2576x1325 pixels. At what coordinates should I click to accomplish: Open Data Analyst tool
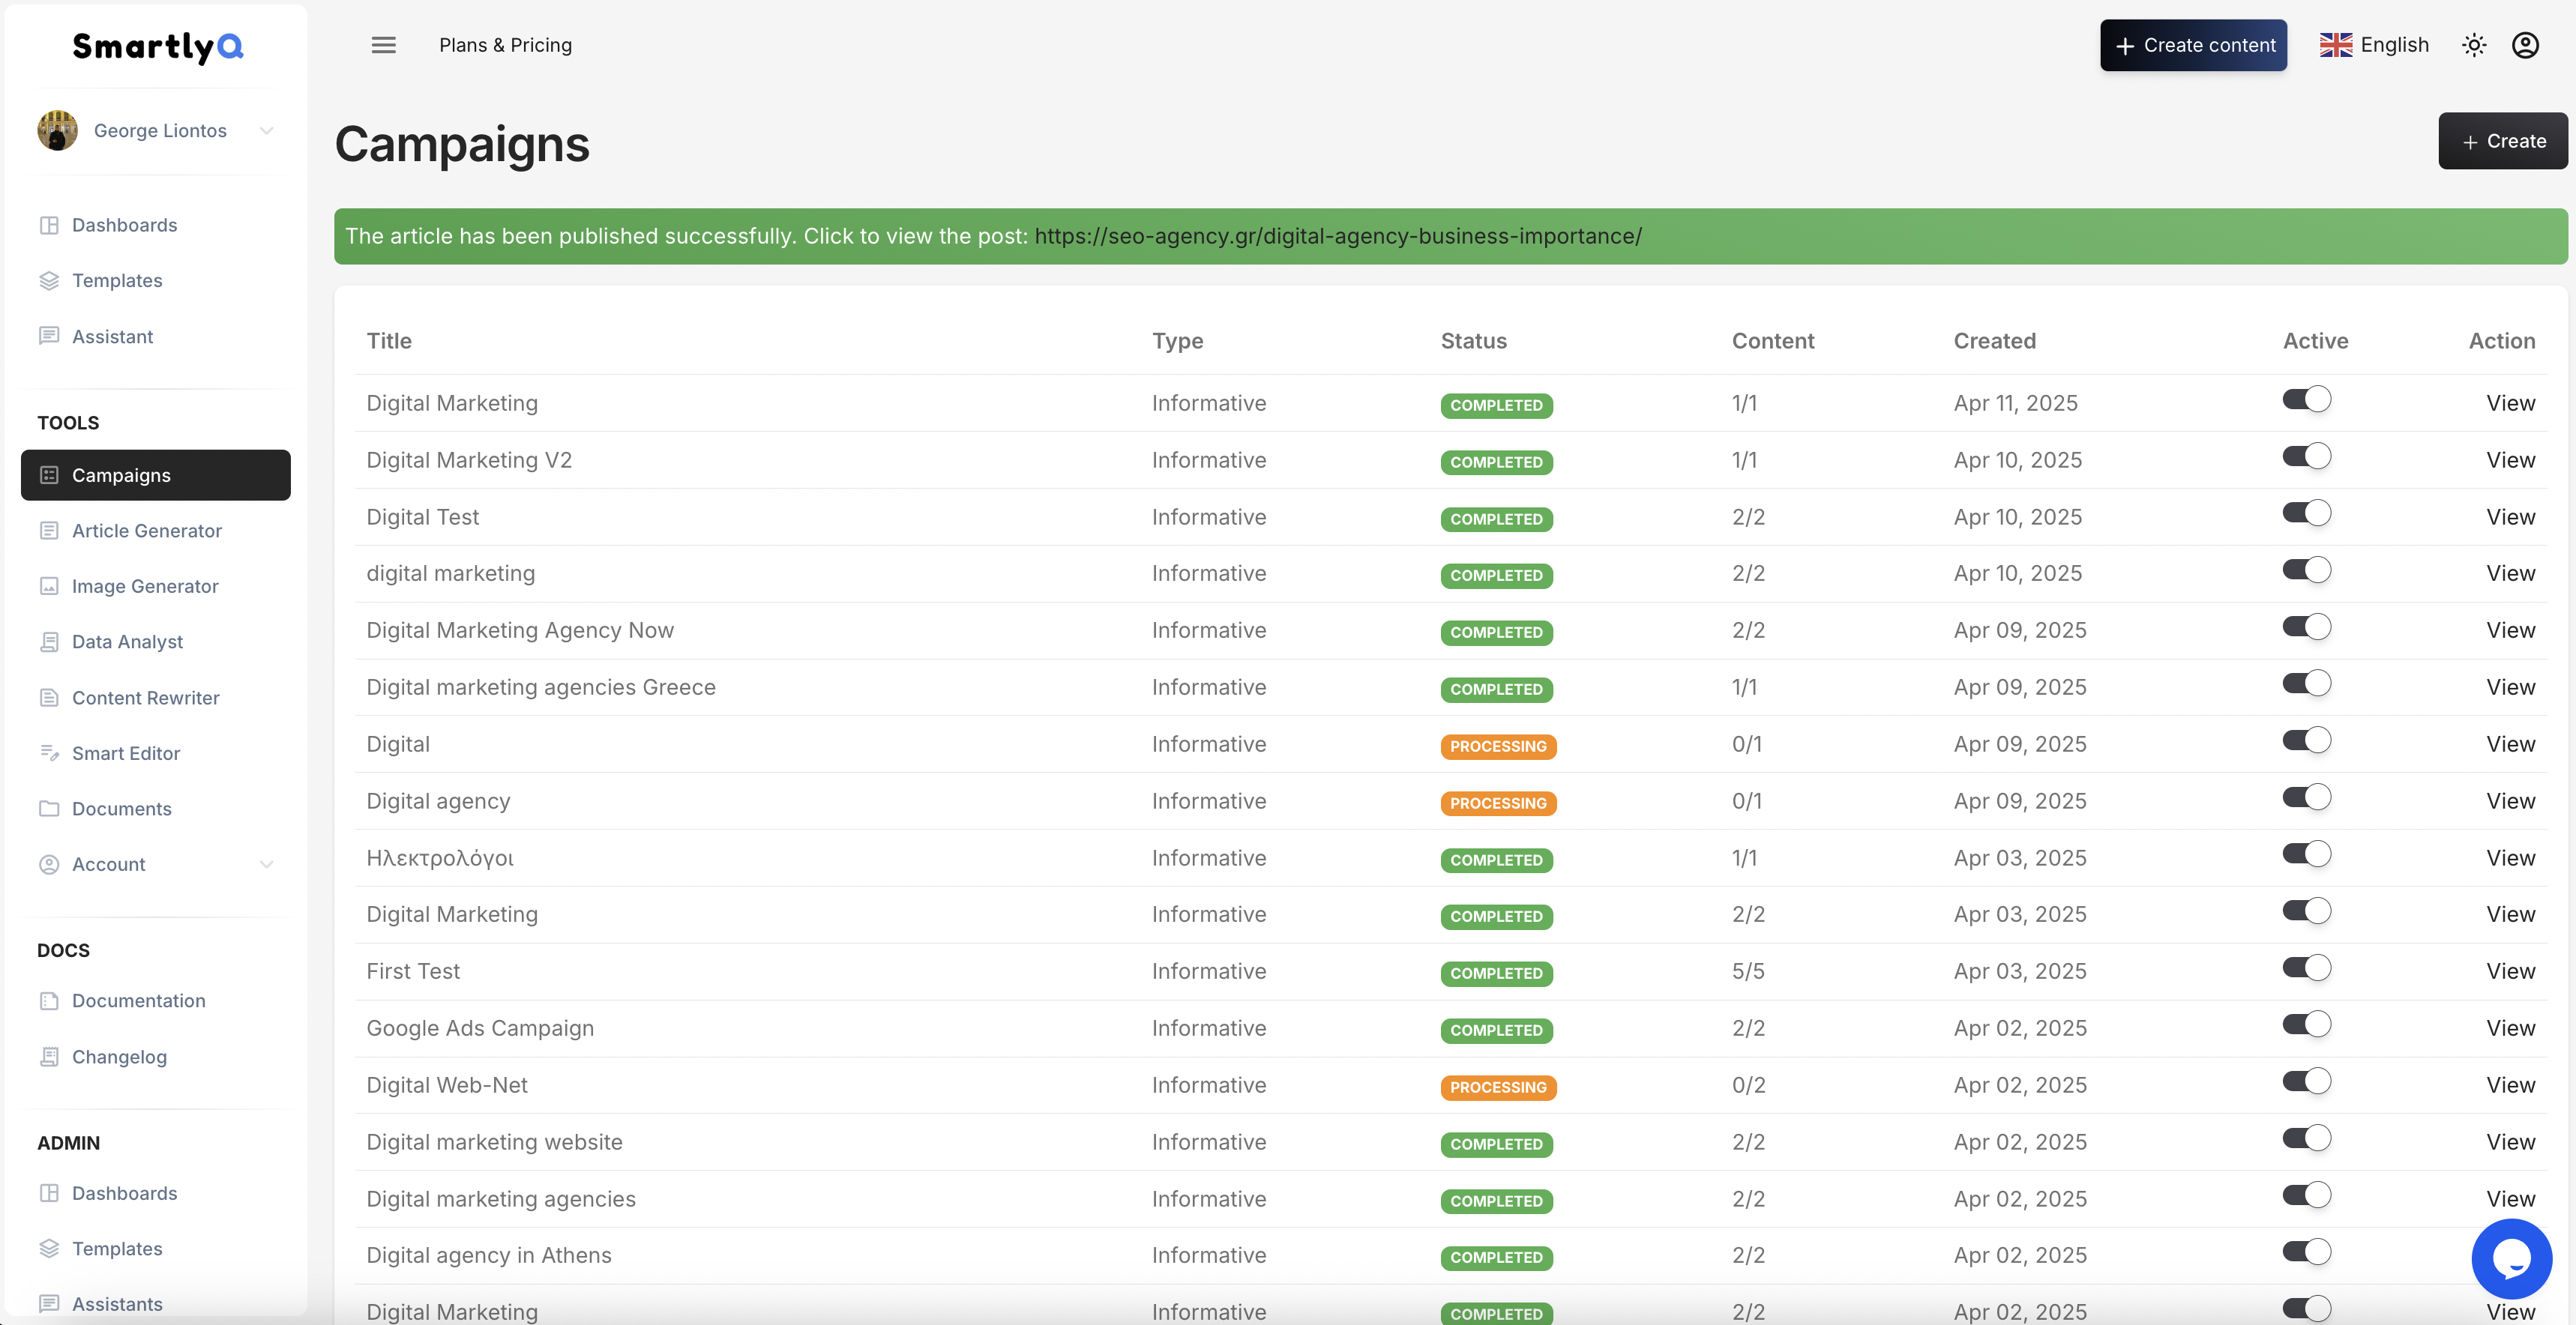pyautogui.click(x=127, y=642)
